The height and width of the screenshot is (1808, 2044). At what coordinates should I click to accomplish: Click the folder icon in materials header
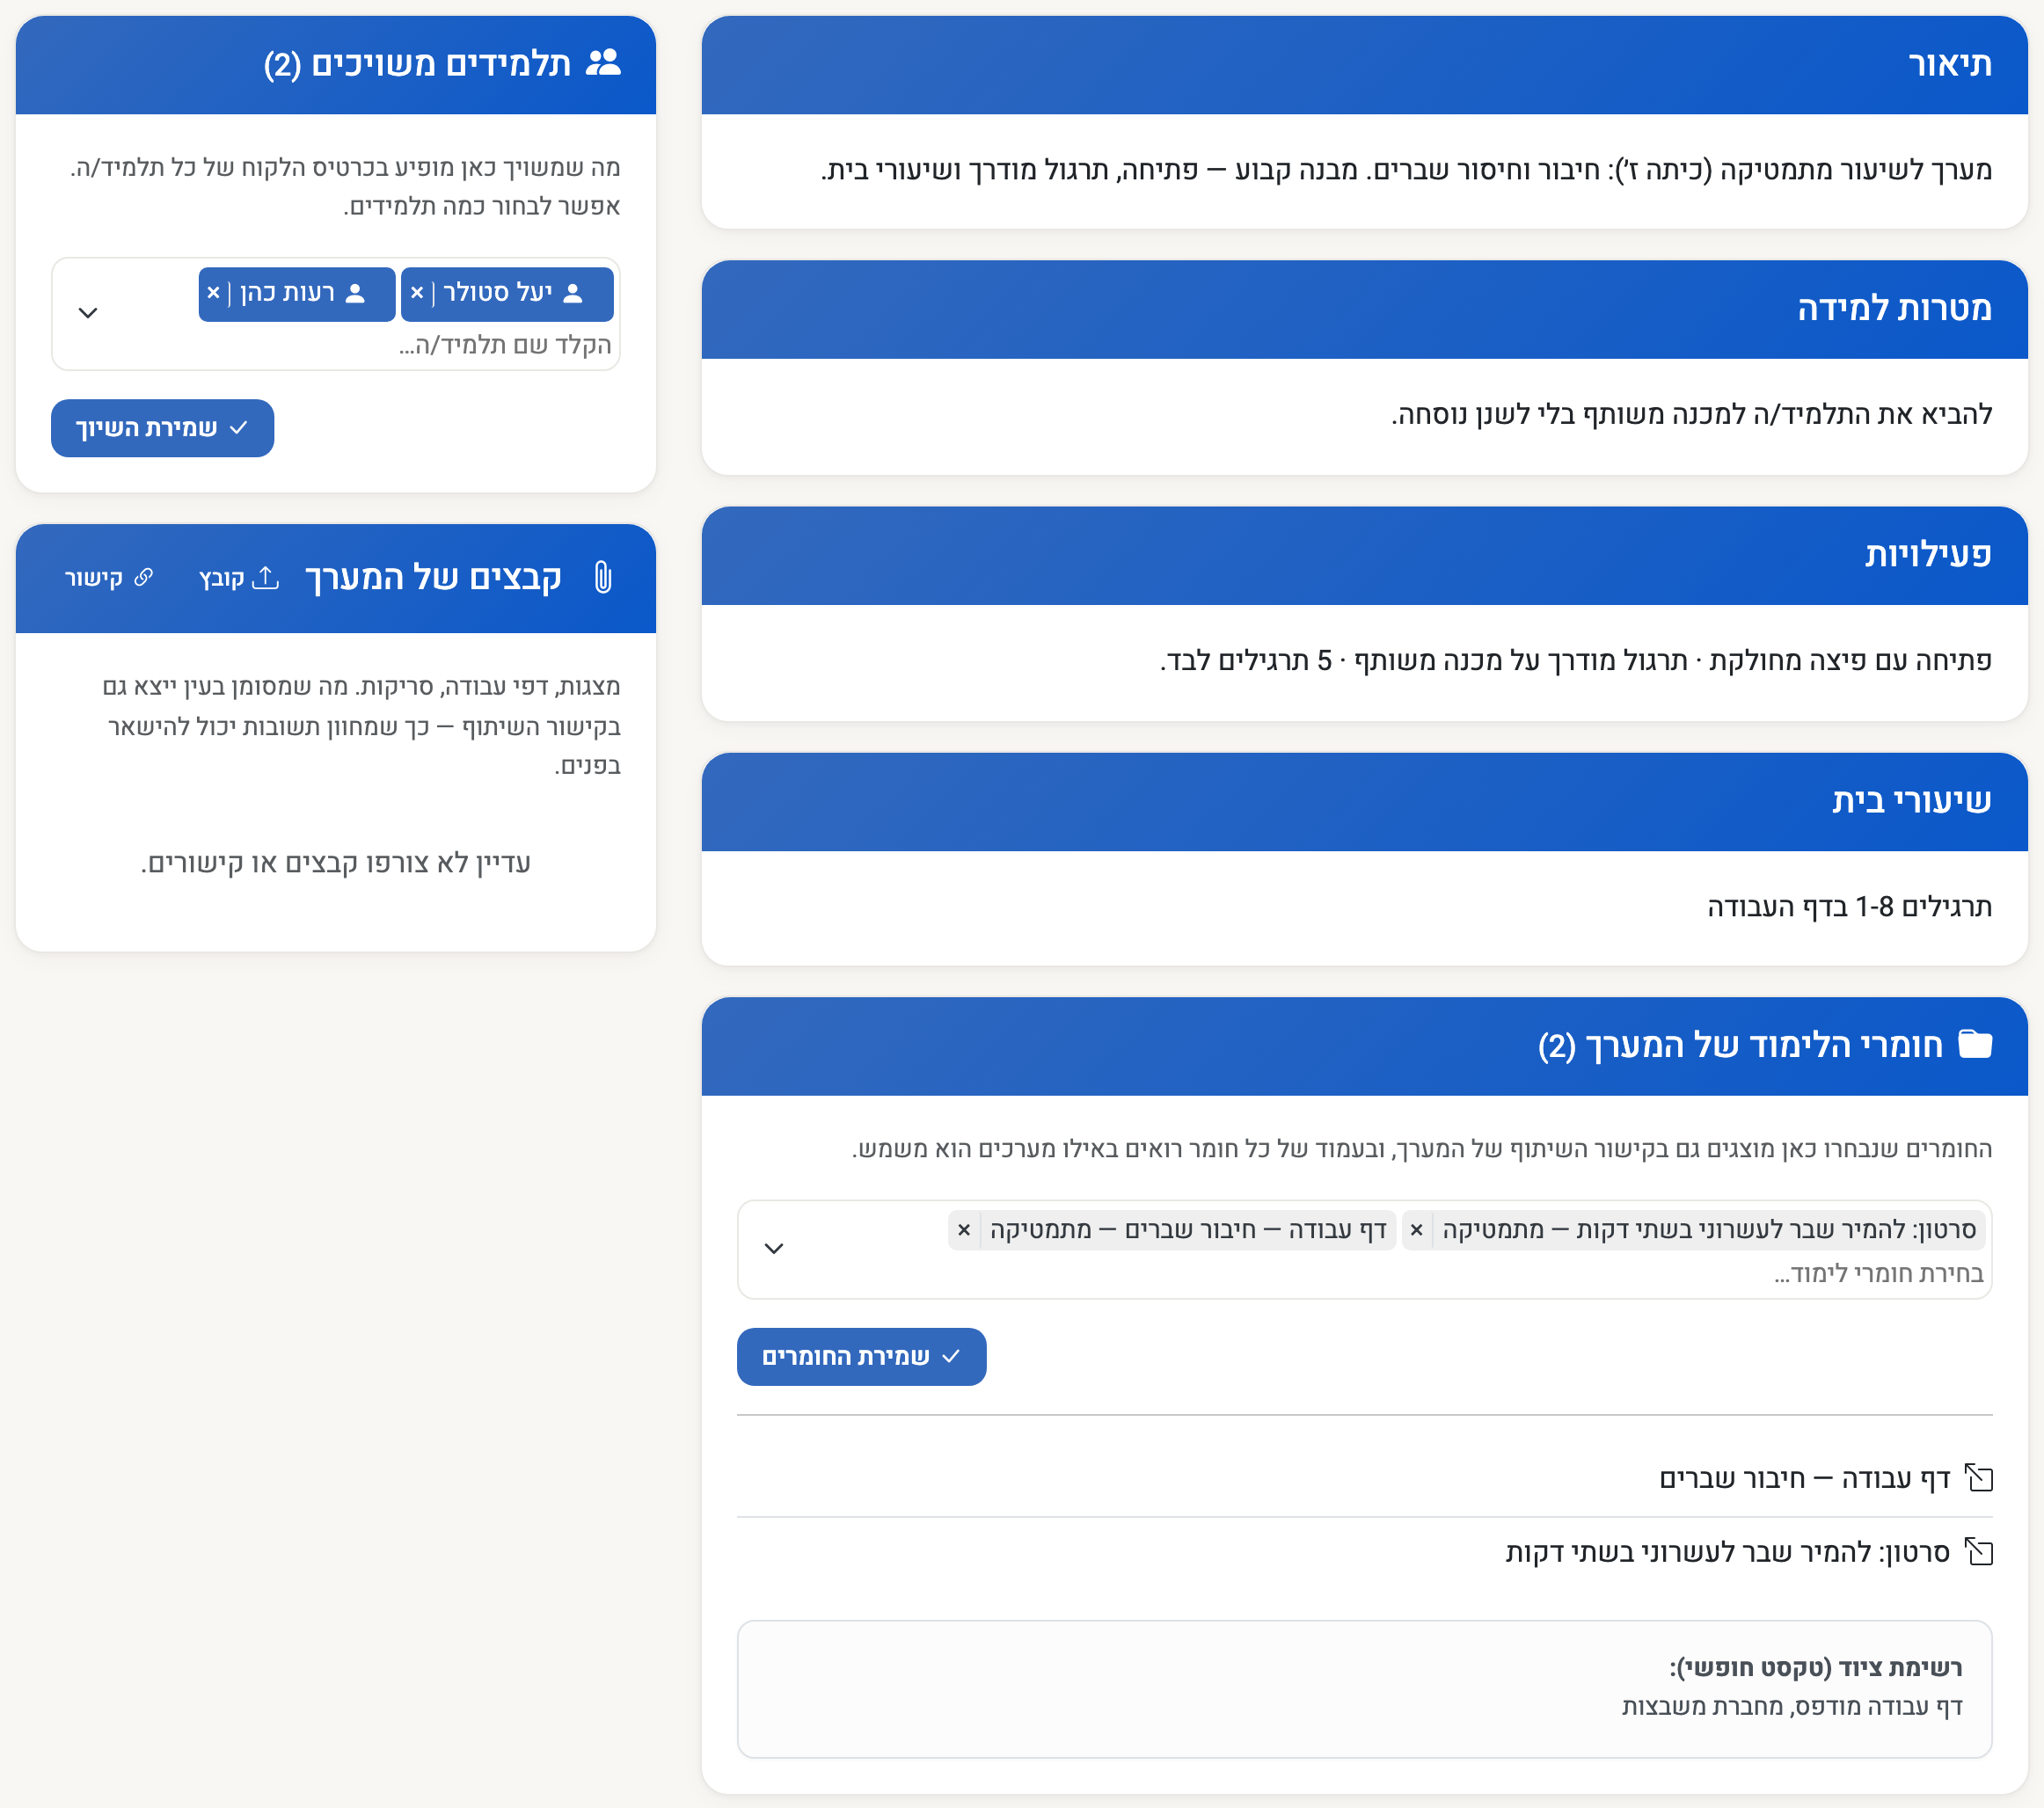pyautogui.click(x=1975, y=1045)
